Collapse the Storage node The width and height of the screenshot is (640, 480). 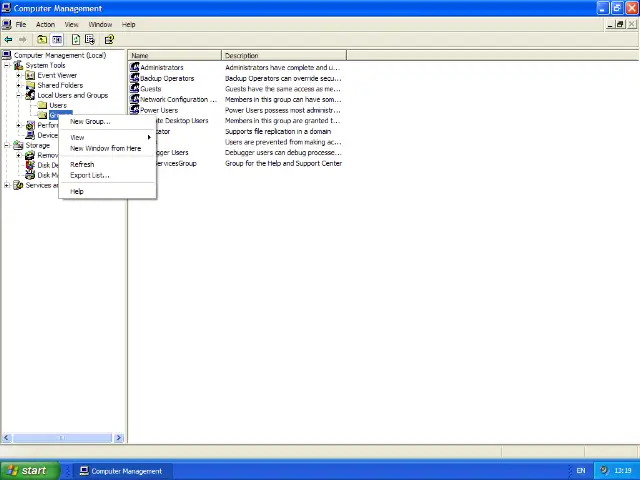pyautogui.click(x=7, y=145)
